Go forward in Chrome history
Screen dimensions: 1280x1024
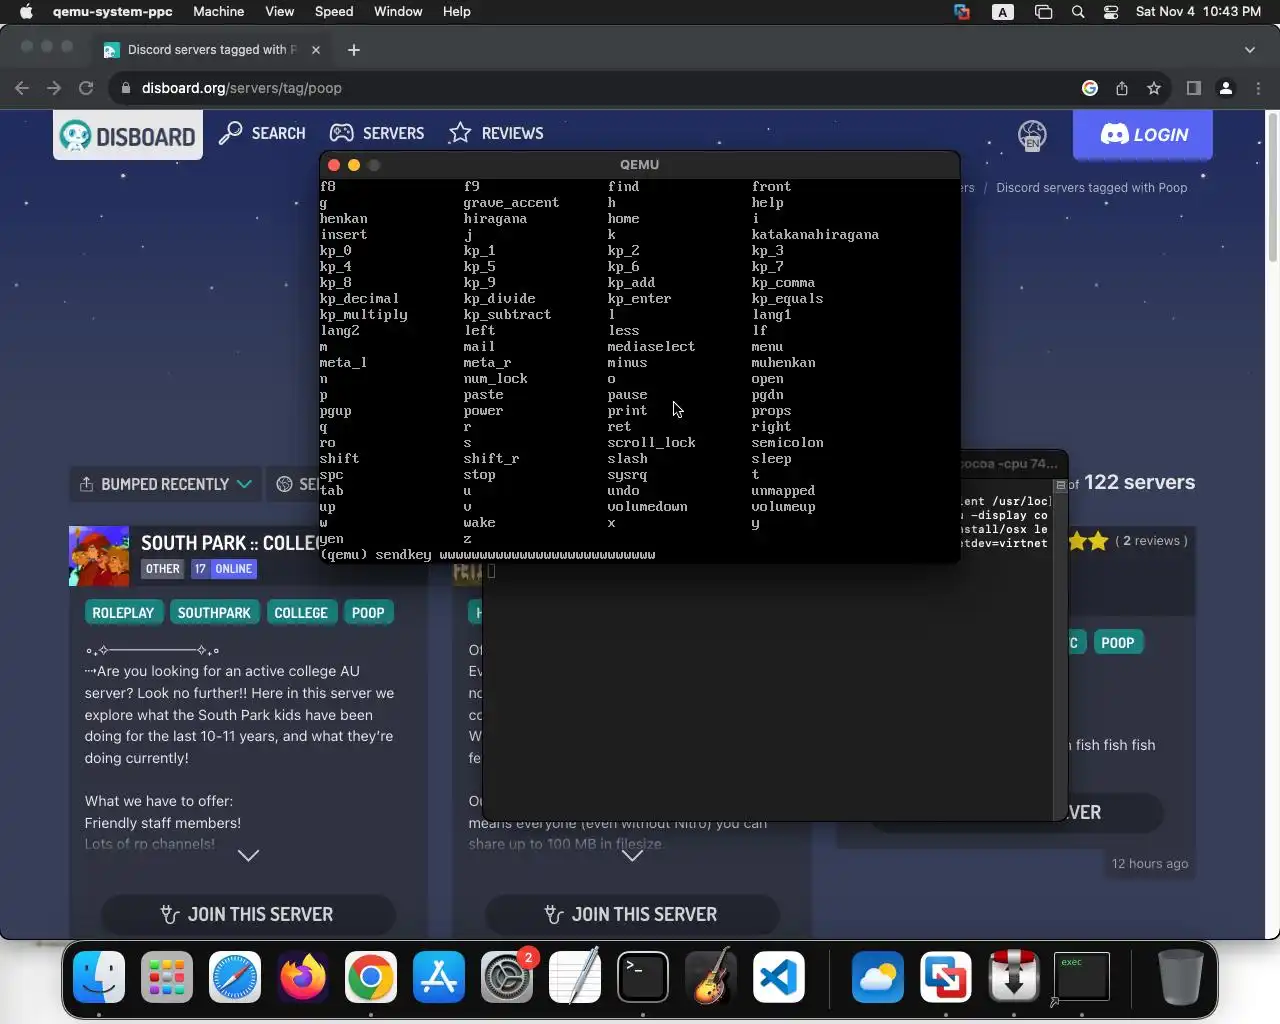tap(54, 88)
